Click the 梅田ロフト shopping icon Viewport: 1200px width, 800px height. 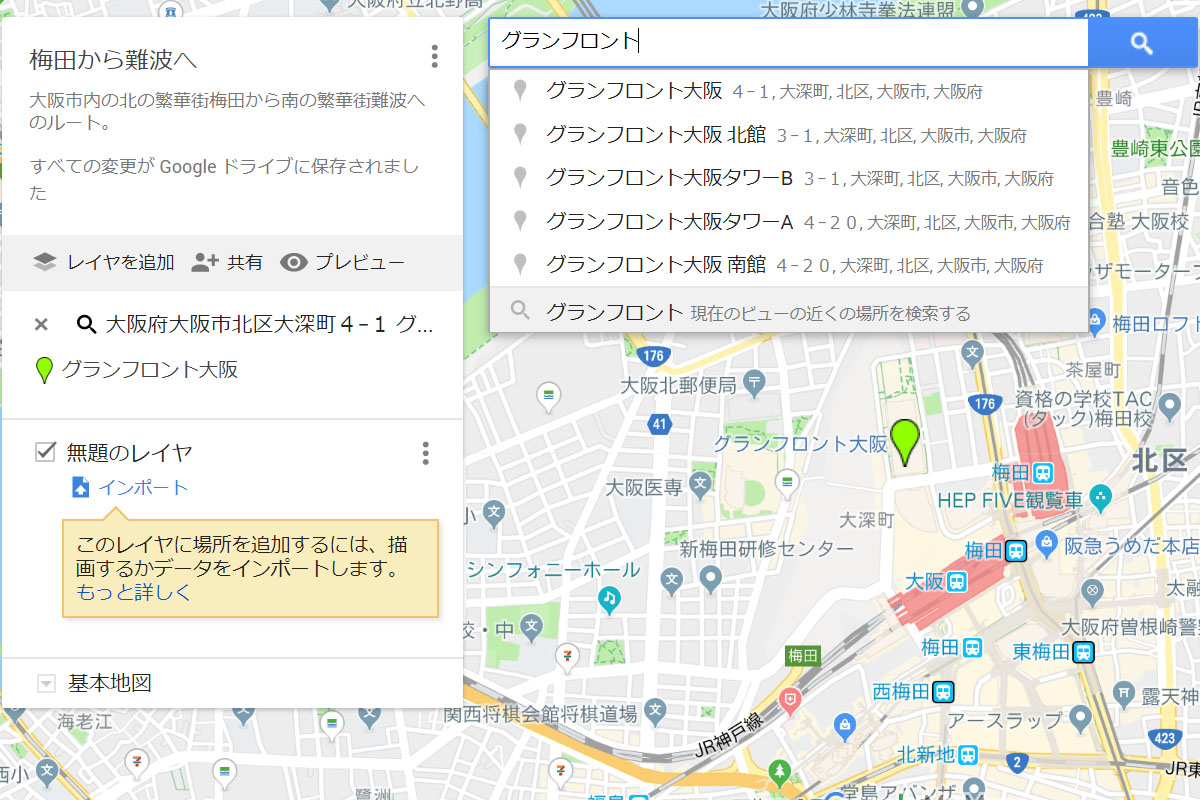[1096, 322]
